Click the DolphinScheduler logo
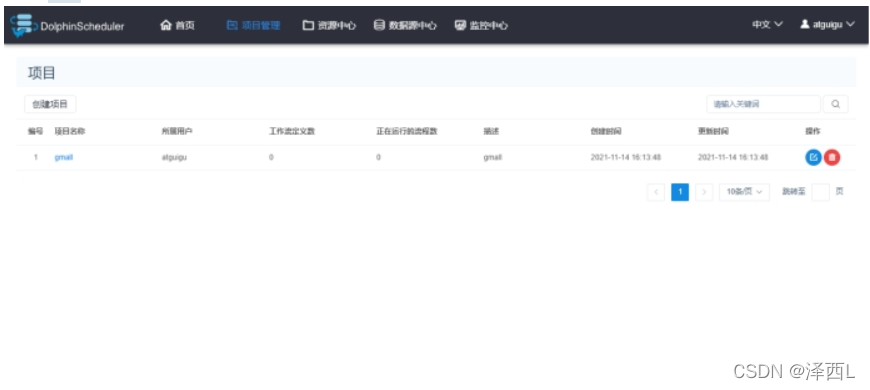This screenshot has width=870, height=390. [67, 26]
